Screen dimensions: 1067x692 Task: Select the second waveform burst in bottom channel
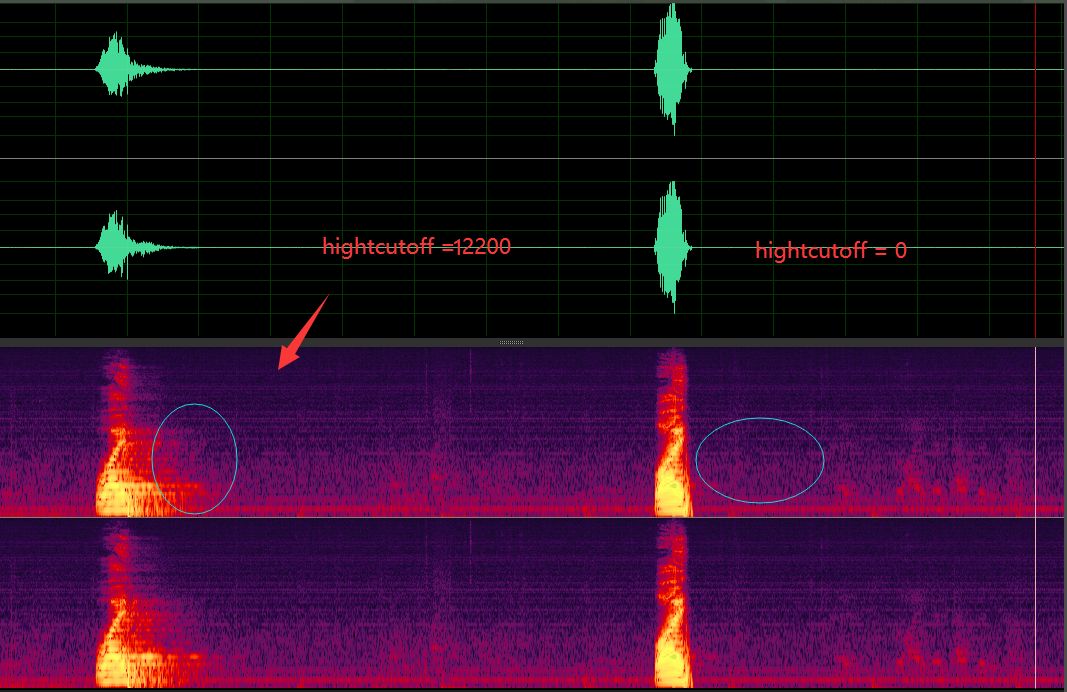click(673, 247)
